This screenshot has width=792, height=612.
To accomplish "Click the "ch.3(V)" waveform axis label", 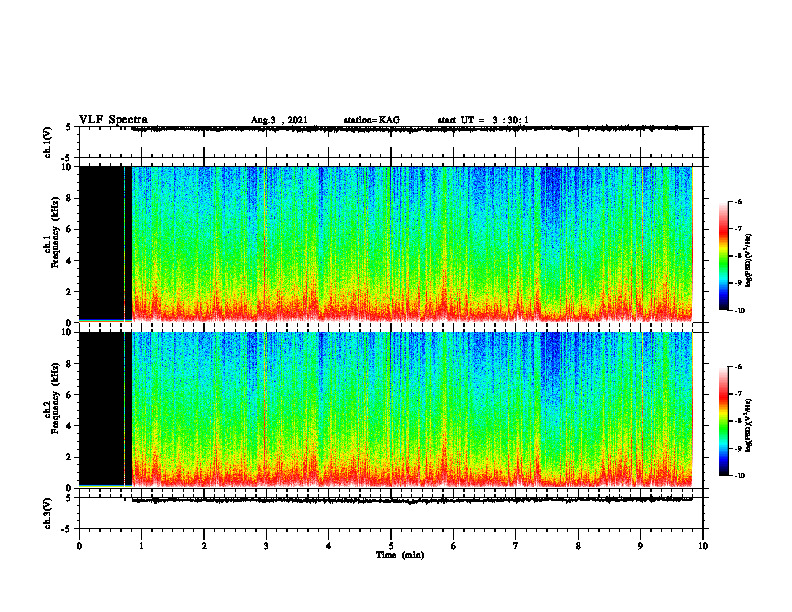I will coord(48,513).
